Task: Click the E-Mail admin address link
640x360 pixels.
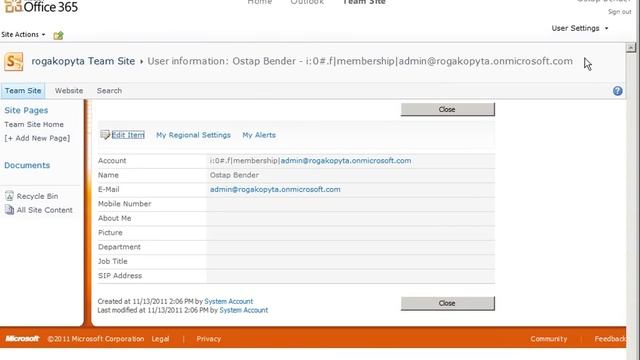Action: tap(275, 189)
